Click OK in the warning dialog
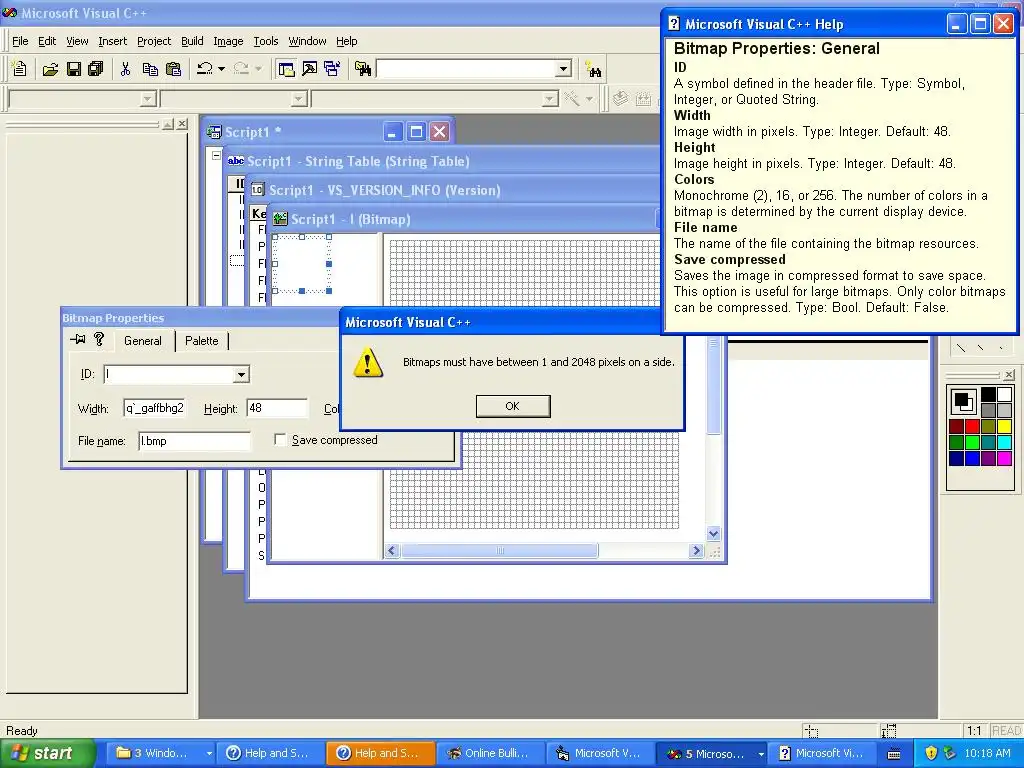 [513, 406]
